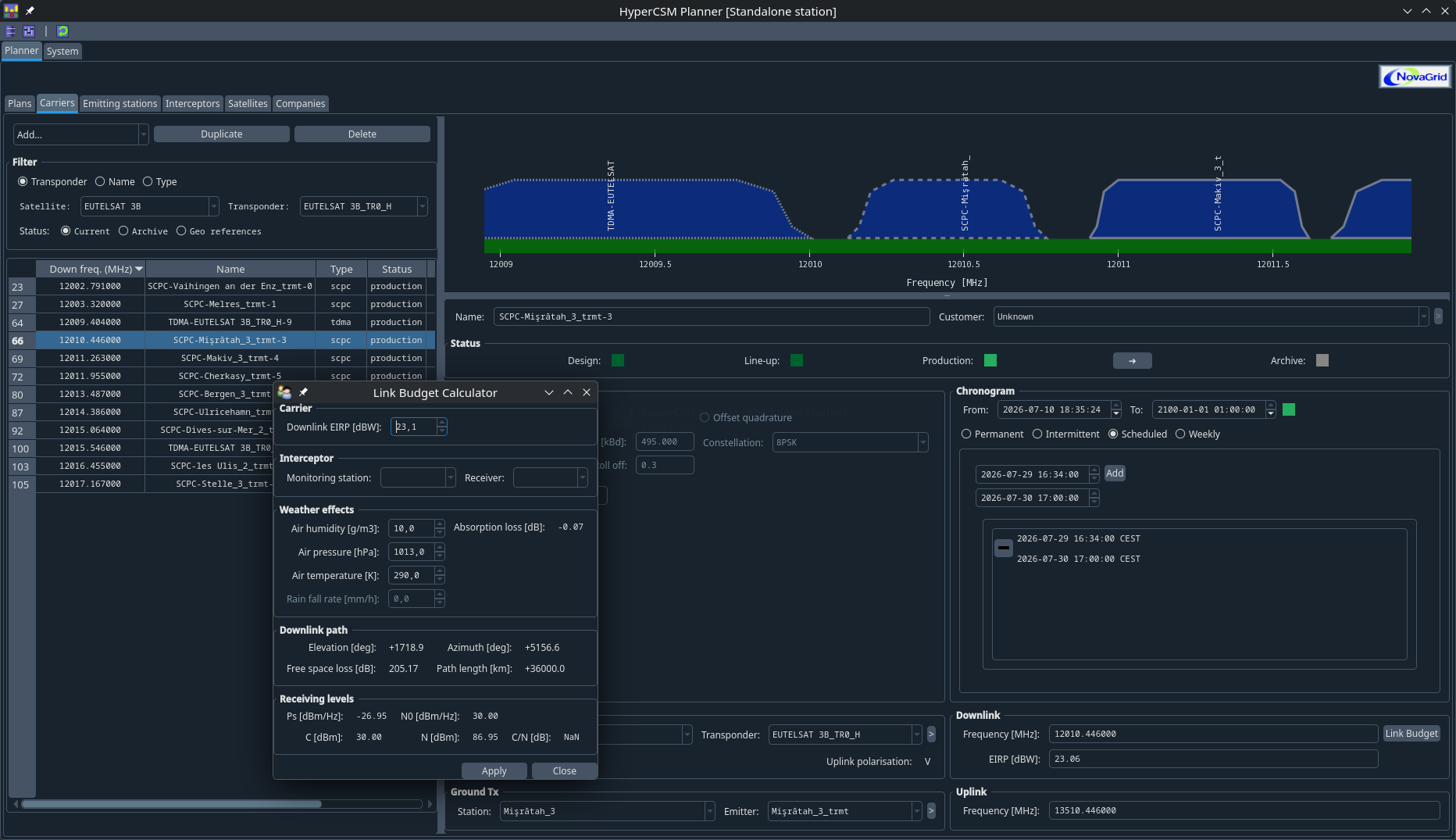Click the Air pressure stepper arrows
Image resolution: width=1456 pixels, height=840 pixels.
pyautogui.click(x=439, y=552)
